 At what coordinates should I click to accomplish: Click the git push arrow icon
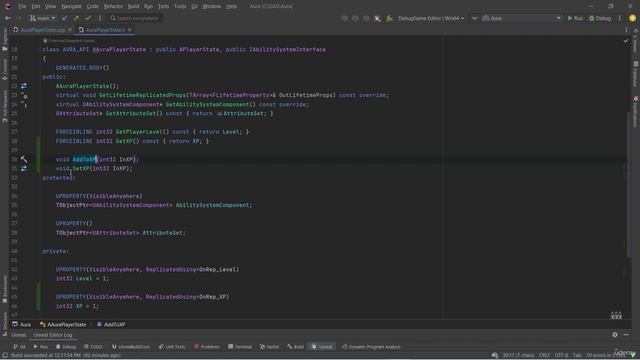76,18
